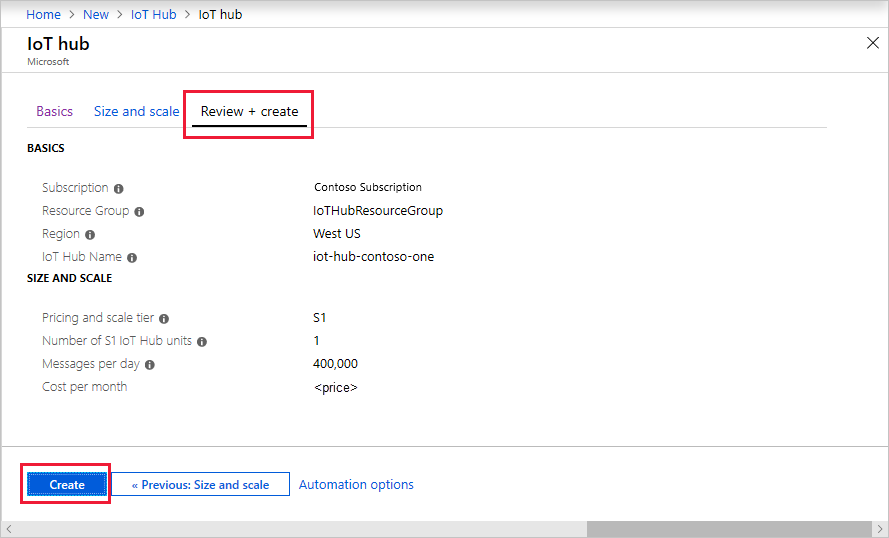Select the 'iot-hub-contoso-one' name value

point(374,257)
